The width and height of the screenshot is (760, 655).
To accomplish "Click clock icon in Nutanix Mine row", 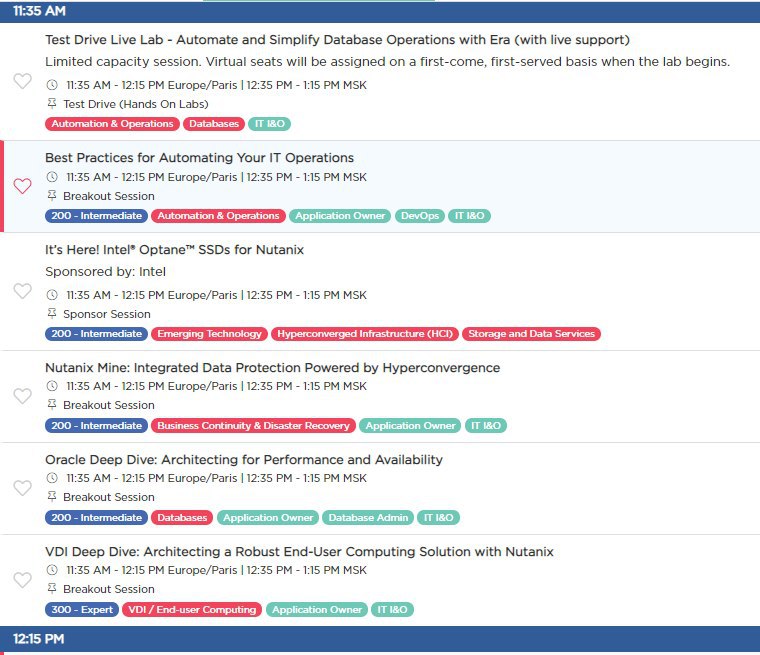I will click(52, 386).
